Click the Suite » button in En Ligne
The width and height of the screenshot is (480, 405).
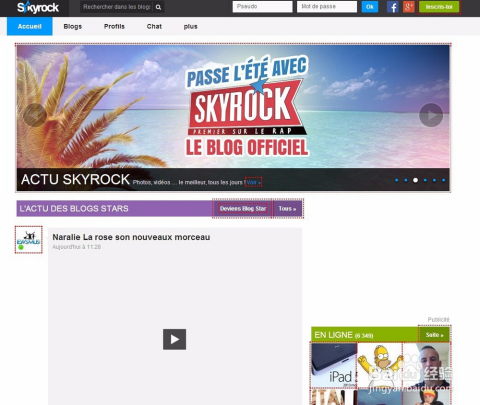pyautogui.click(x=434, y=335)
